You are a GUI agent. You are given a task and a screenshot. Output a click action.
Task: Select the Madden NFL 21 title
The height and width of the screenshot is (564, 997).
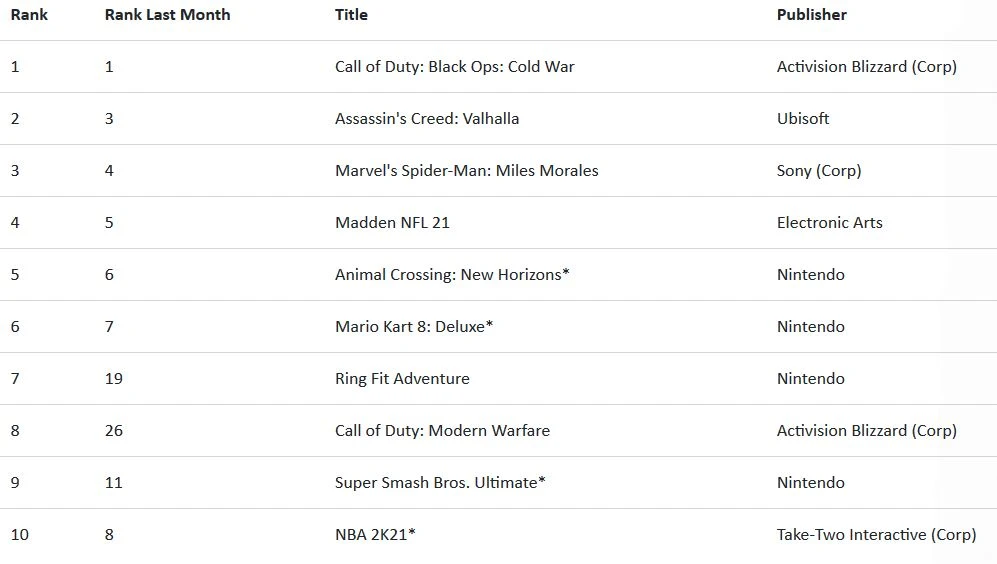pos(392,223)
